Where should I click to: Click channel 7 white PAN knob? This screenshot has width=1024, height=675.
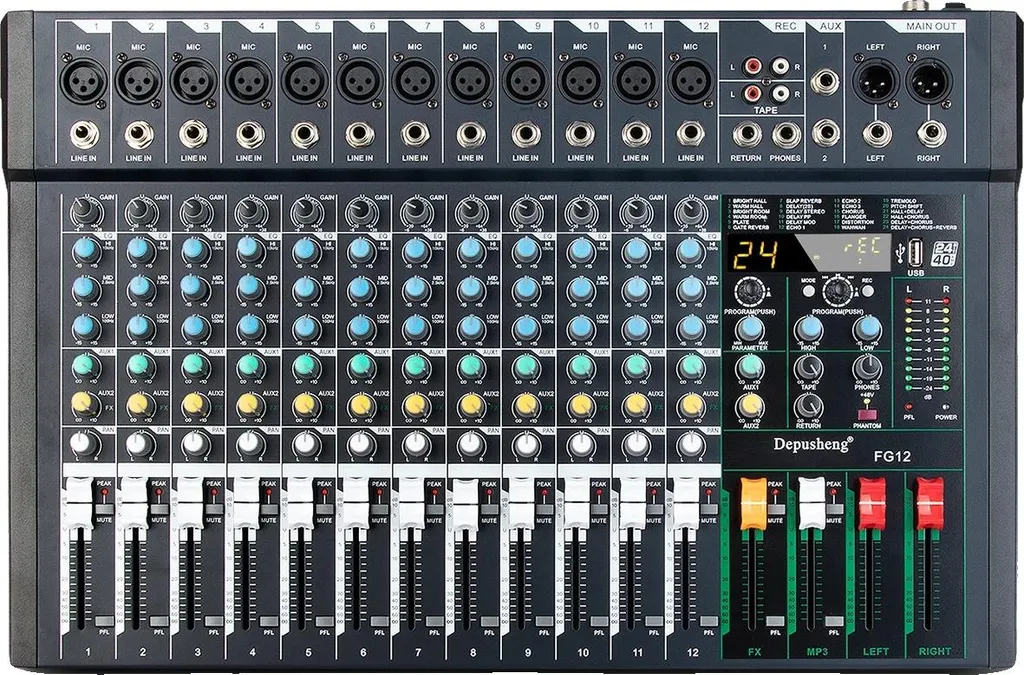click(415, 445)
